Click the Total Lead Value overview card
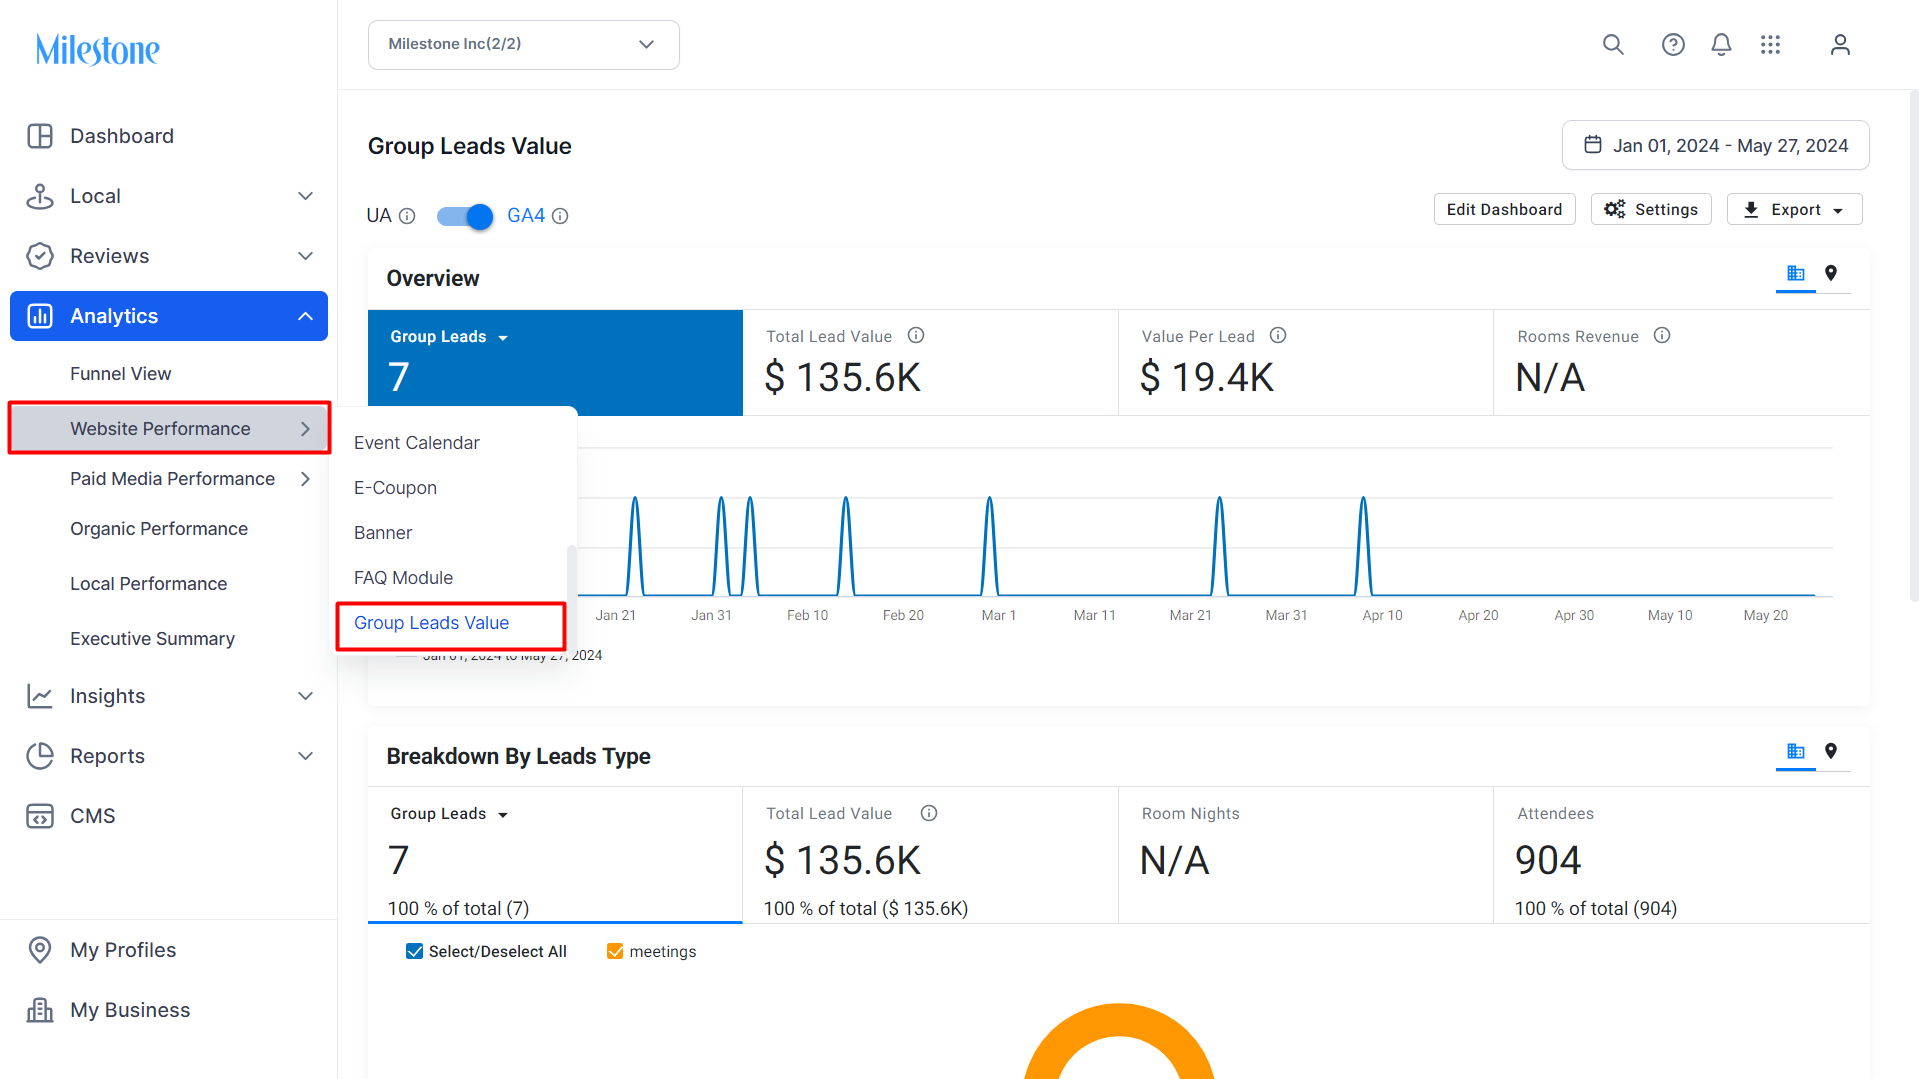The image size is (1919, 1079). tap(930, 362)
